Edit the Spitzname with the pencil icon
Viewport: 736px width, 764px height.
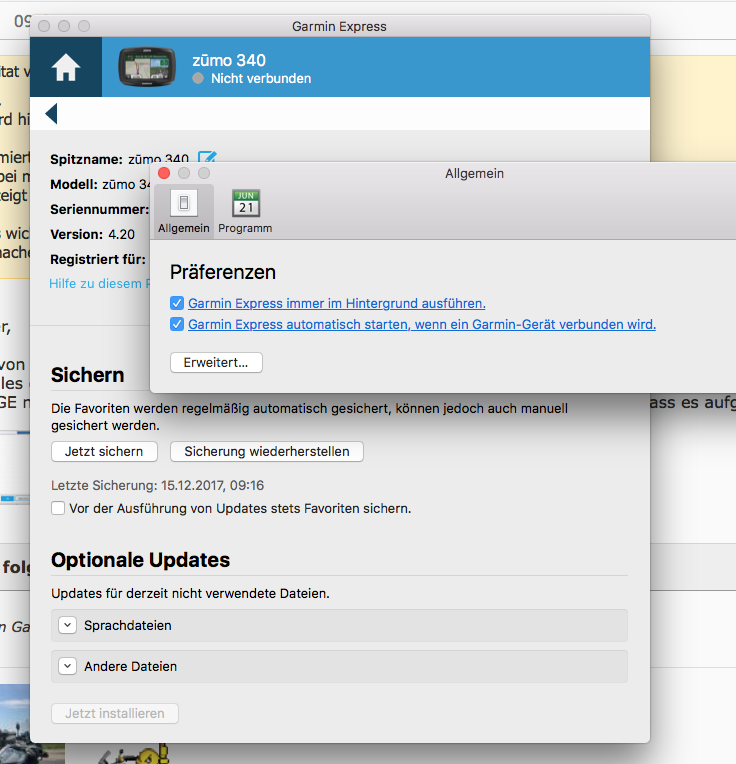(x=207, y=157)
